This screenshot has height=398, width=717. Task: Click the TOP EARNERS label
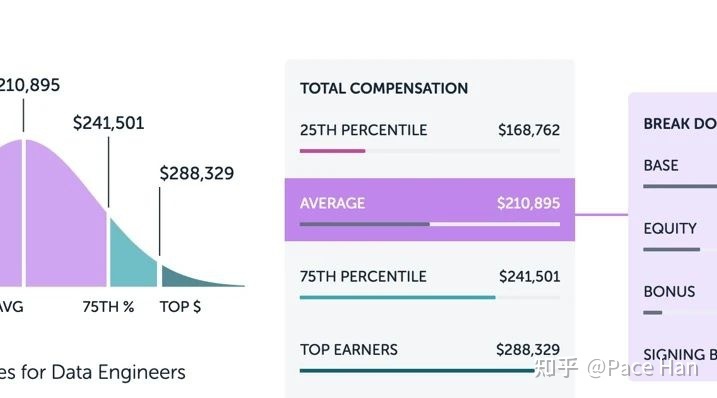pos(348,350)
